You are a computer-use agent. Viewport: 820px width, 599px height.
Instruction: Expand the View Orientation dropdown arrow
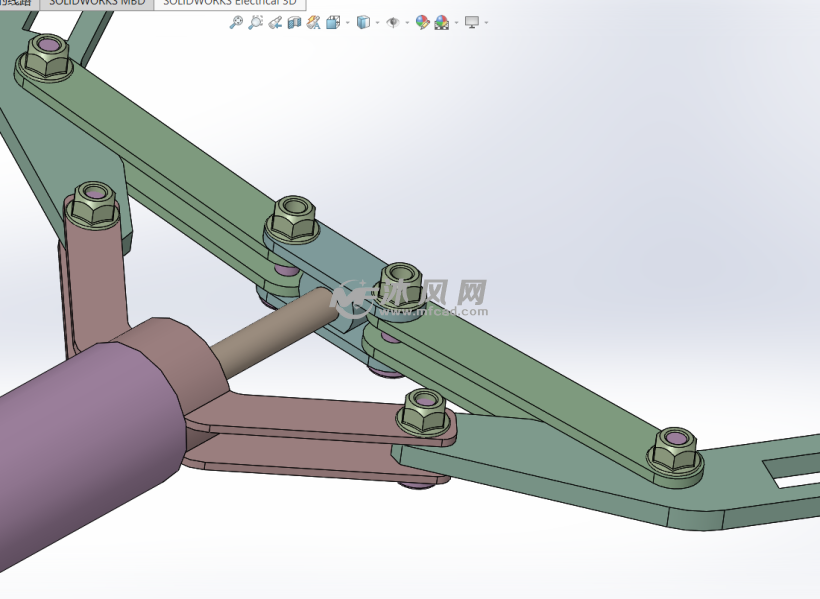(x=347, y=23)
